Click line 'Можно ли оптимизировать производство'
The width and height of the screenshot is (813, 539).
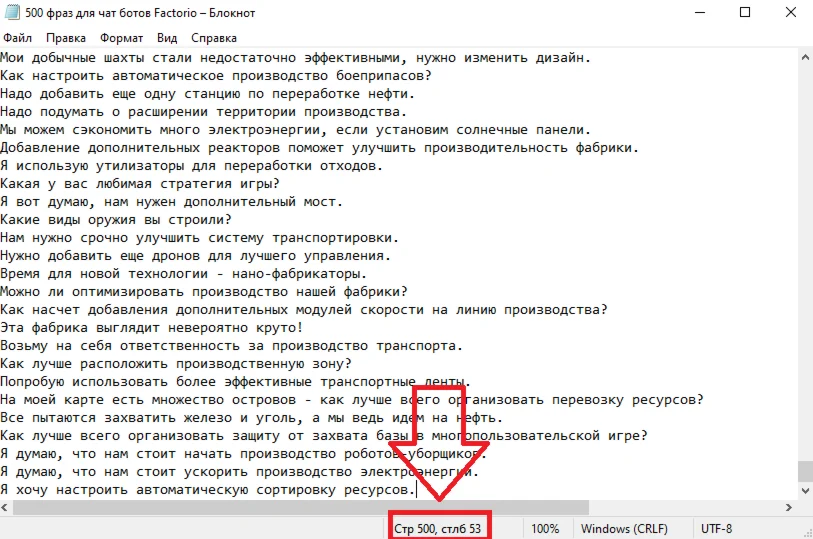click(204, 292)
